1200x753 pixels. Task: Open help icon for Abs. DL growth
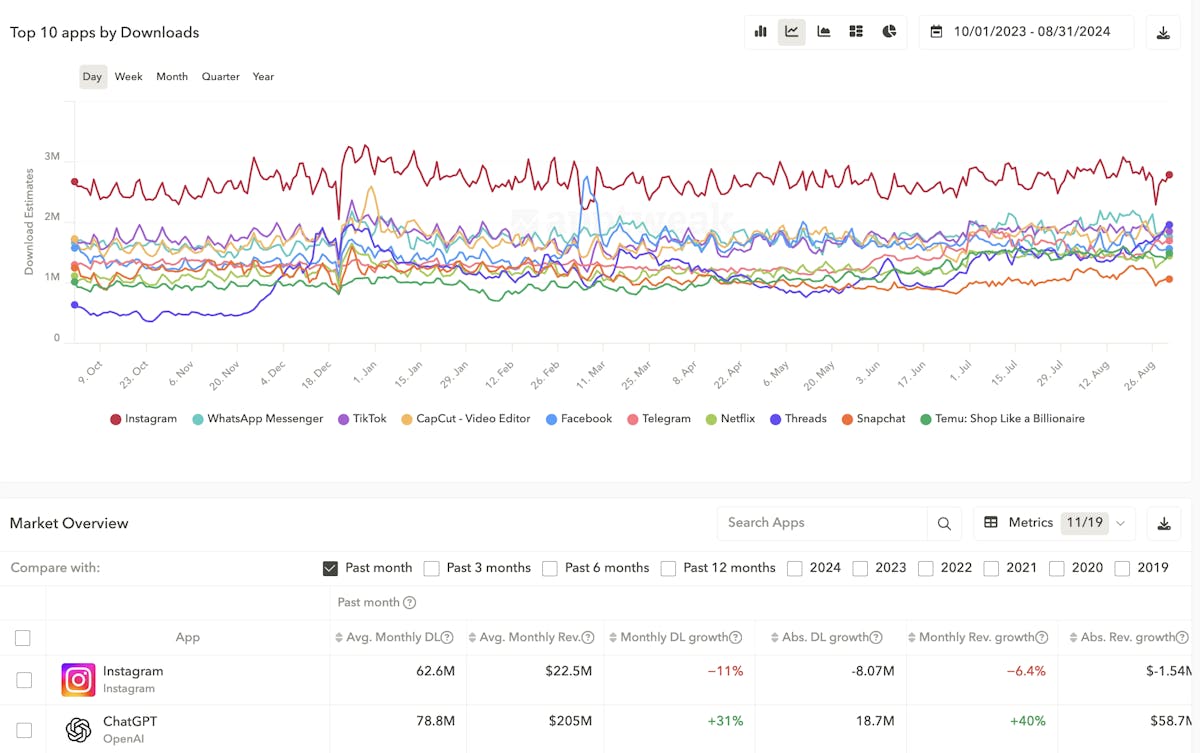[x=877, y=638]
